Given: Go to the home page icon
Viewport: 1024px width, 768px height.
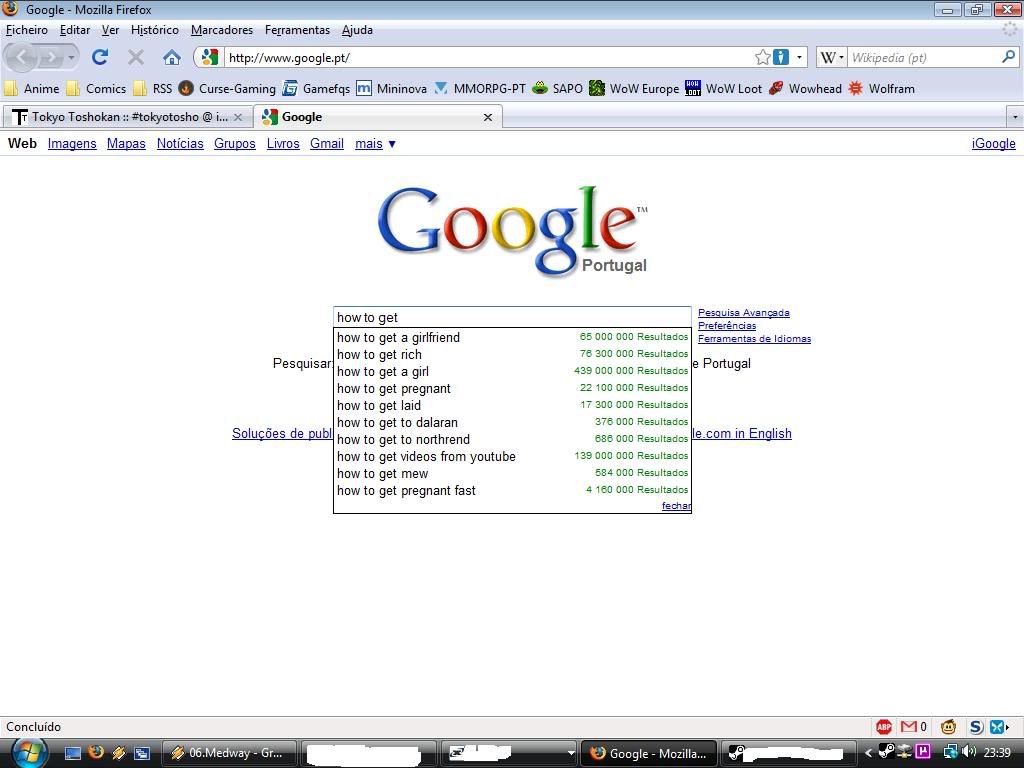Looking at the screenshot, I should point(172,57).
